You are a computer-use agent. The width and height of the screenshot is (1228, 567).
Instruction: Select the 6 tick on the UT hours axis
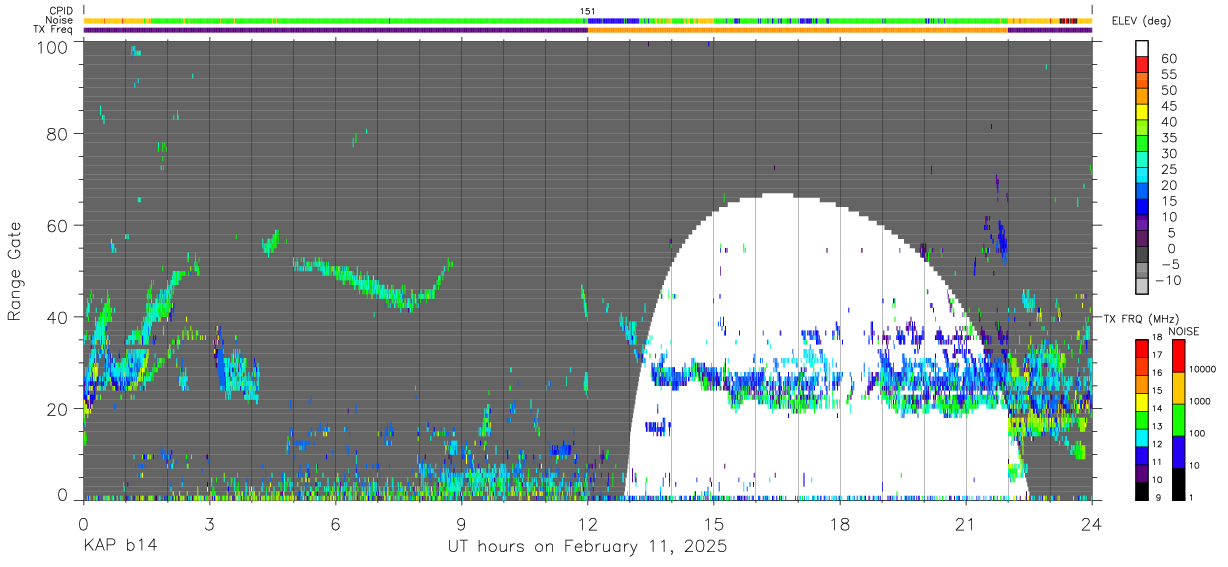pyautogui.click(x=335, y=523)
